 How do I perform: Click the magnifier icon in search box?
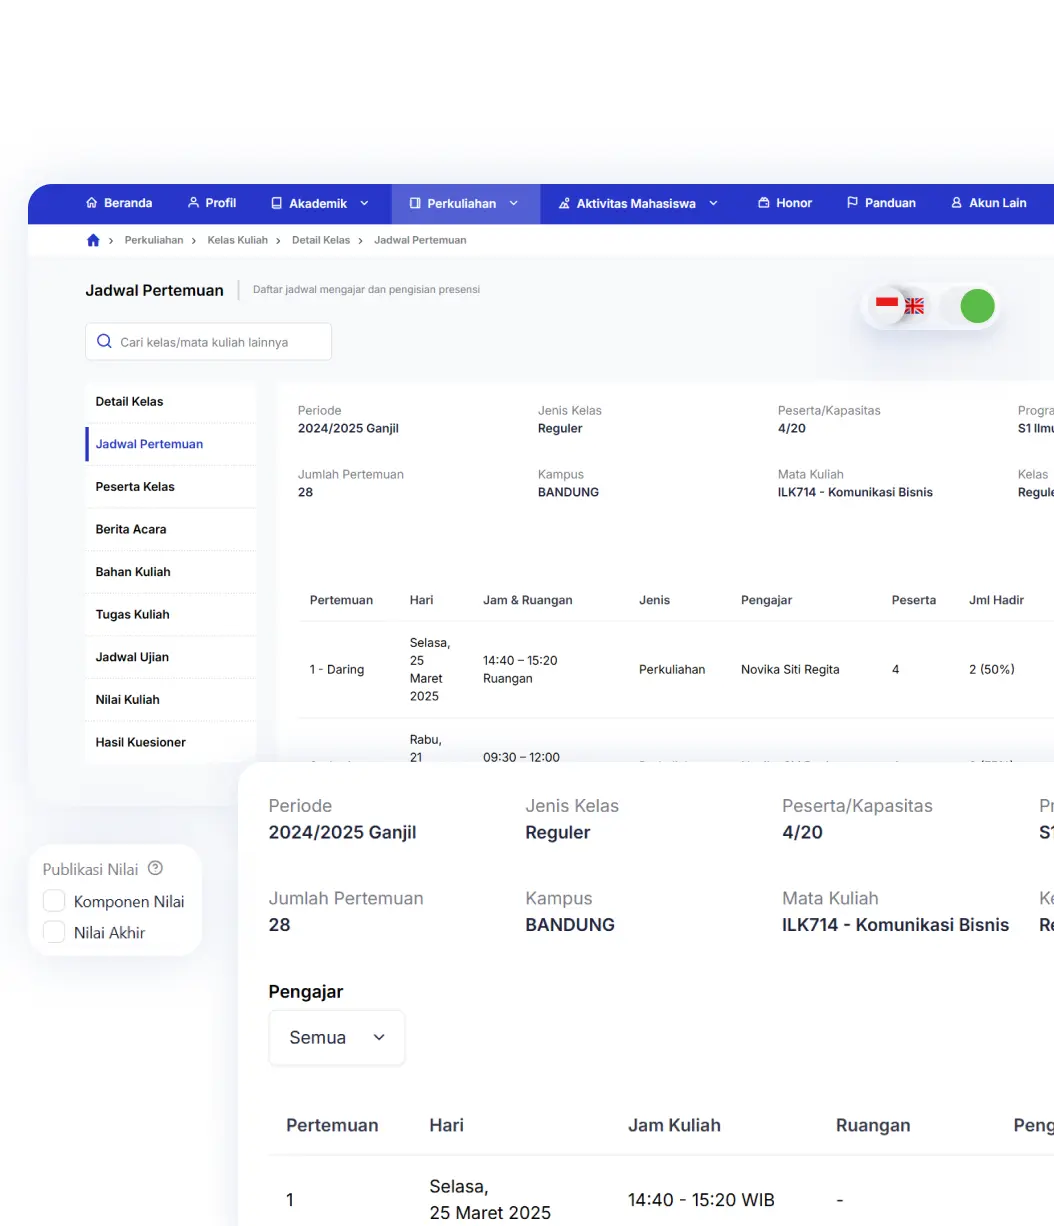click(104, 342)
